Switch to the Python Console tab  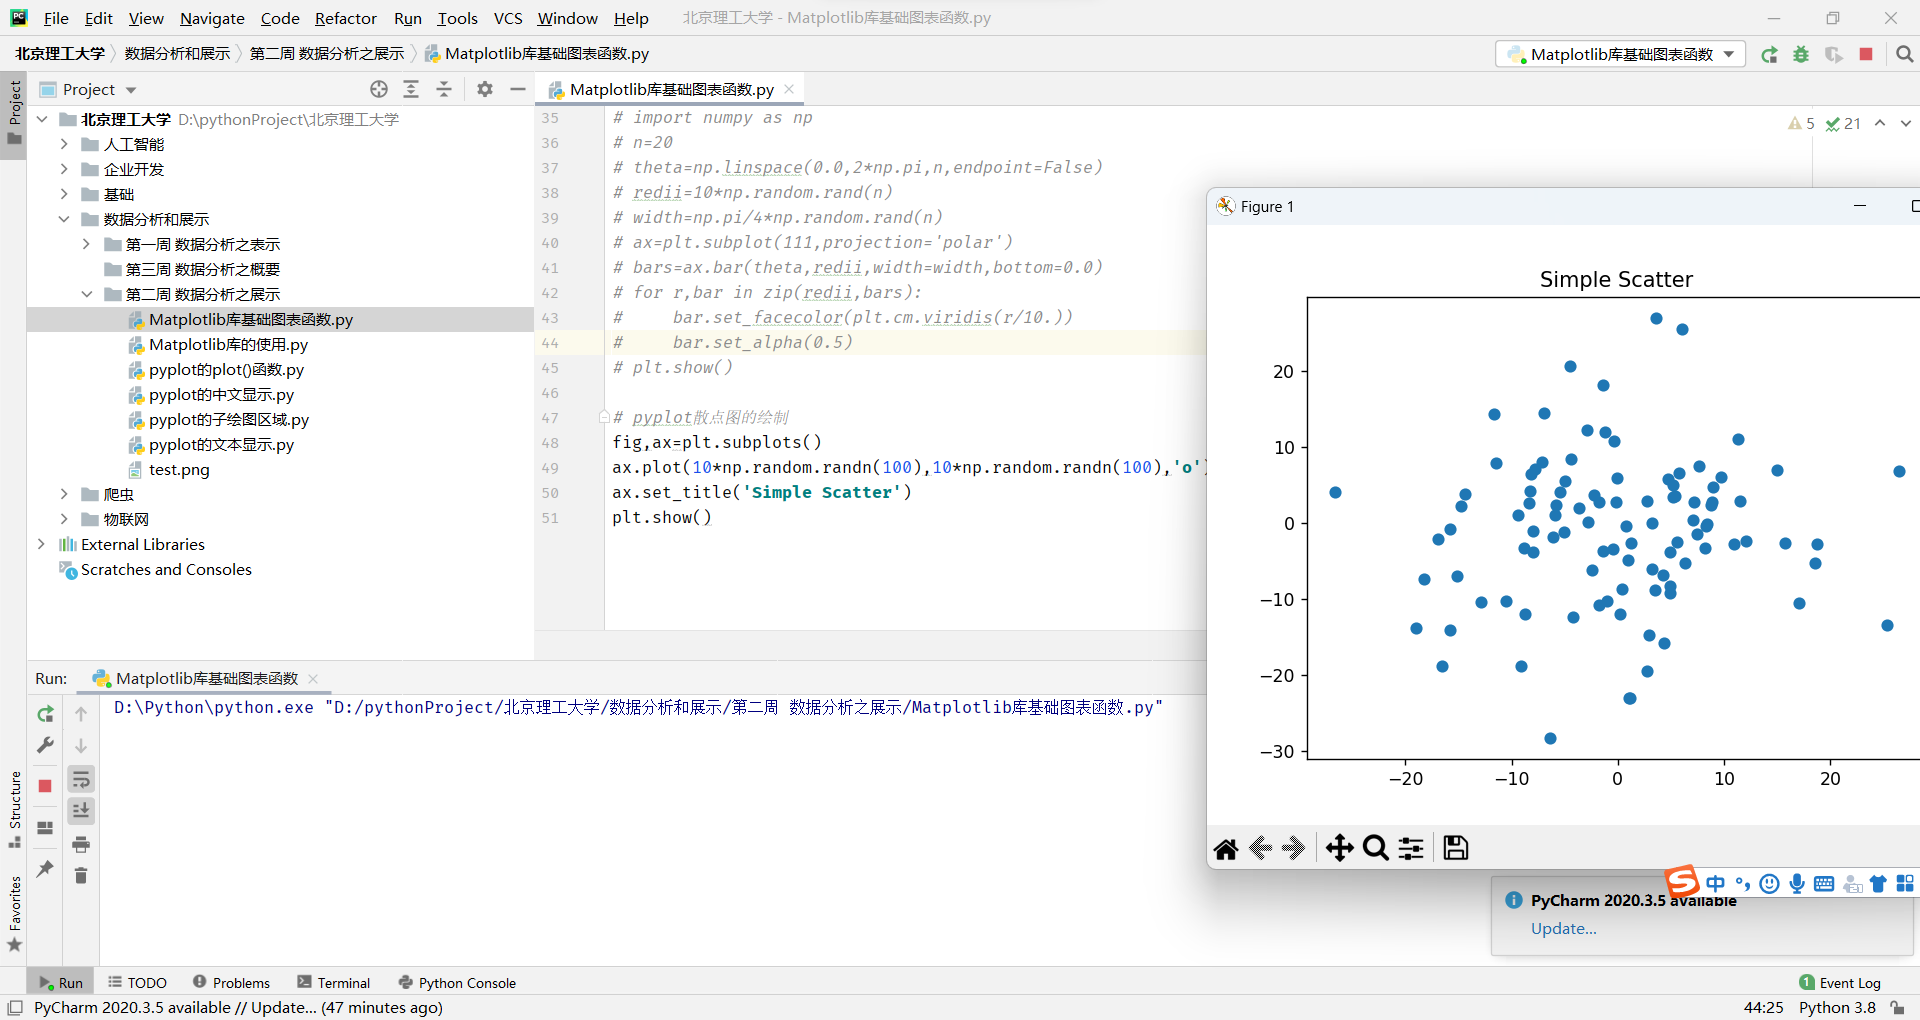[457, 983]
